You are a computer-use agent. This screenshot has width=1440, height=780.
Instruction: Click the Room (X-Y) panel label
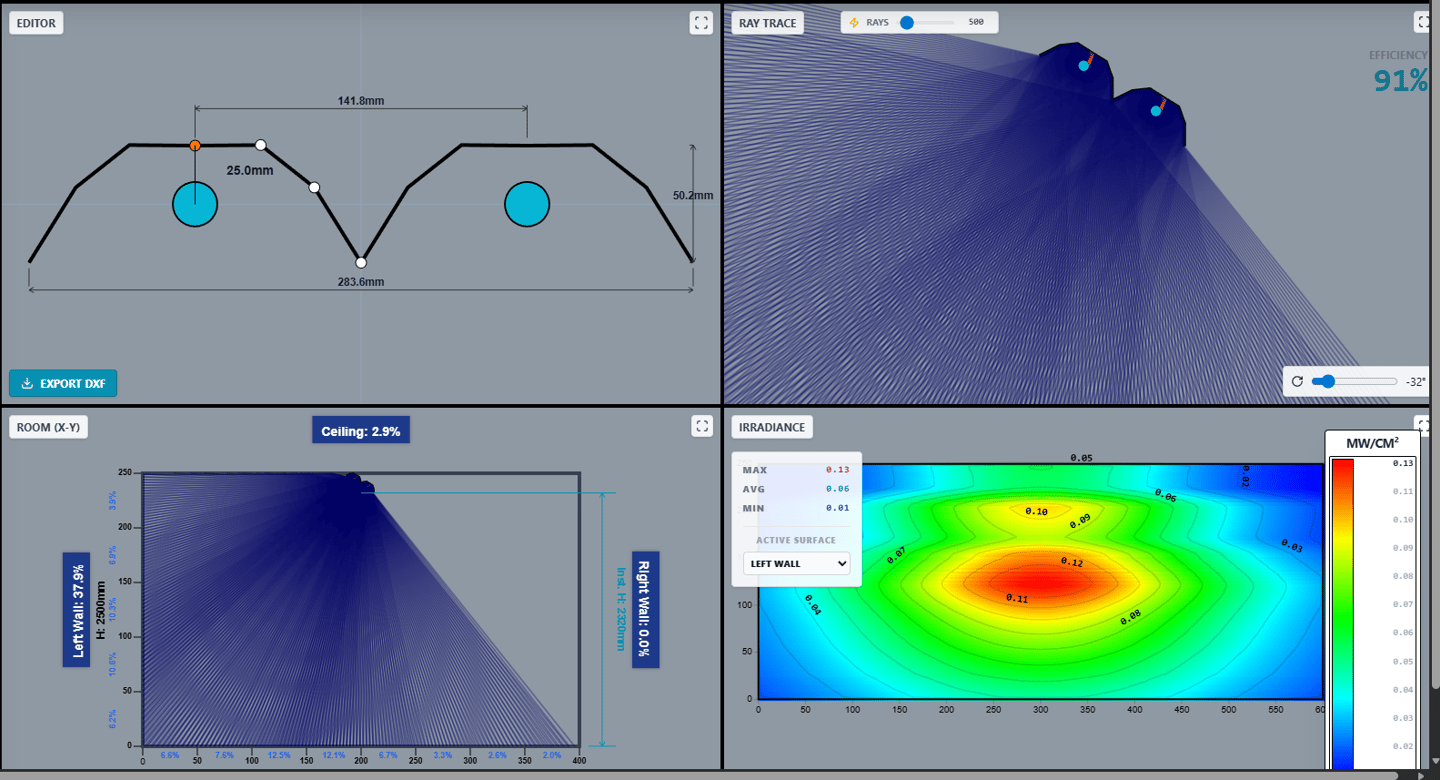48,427
